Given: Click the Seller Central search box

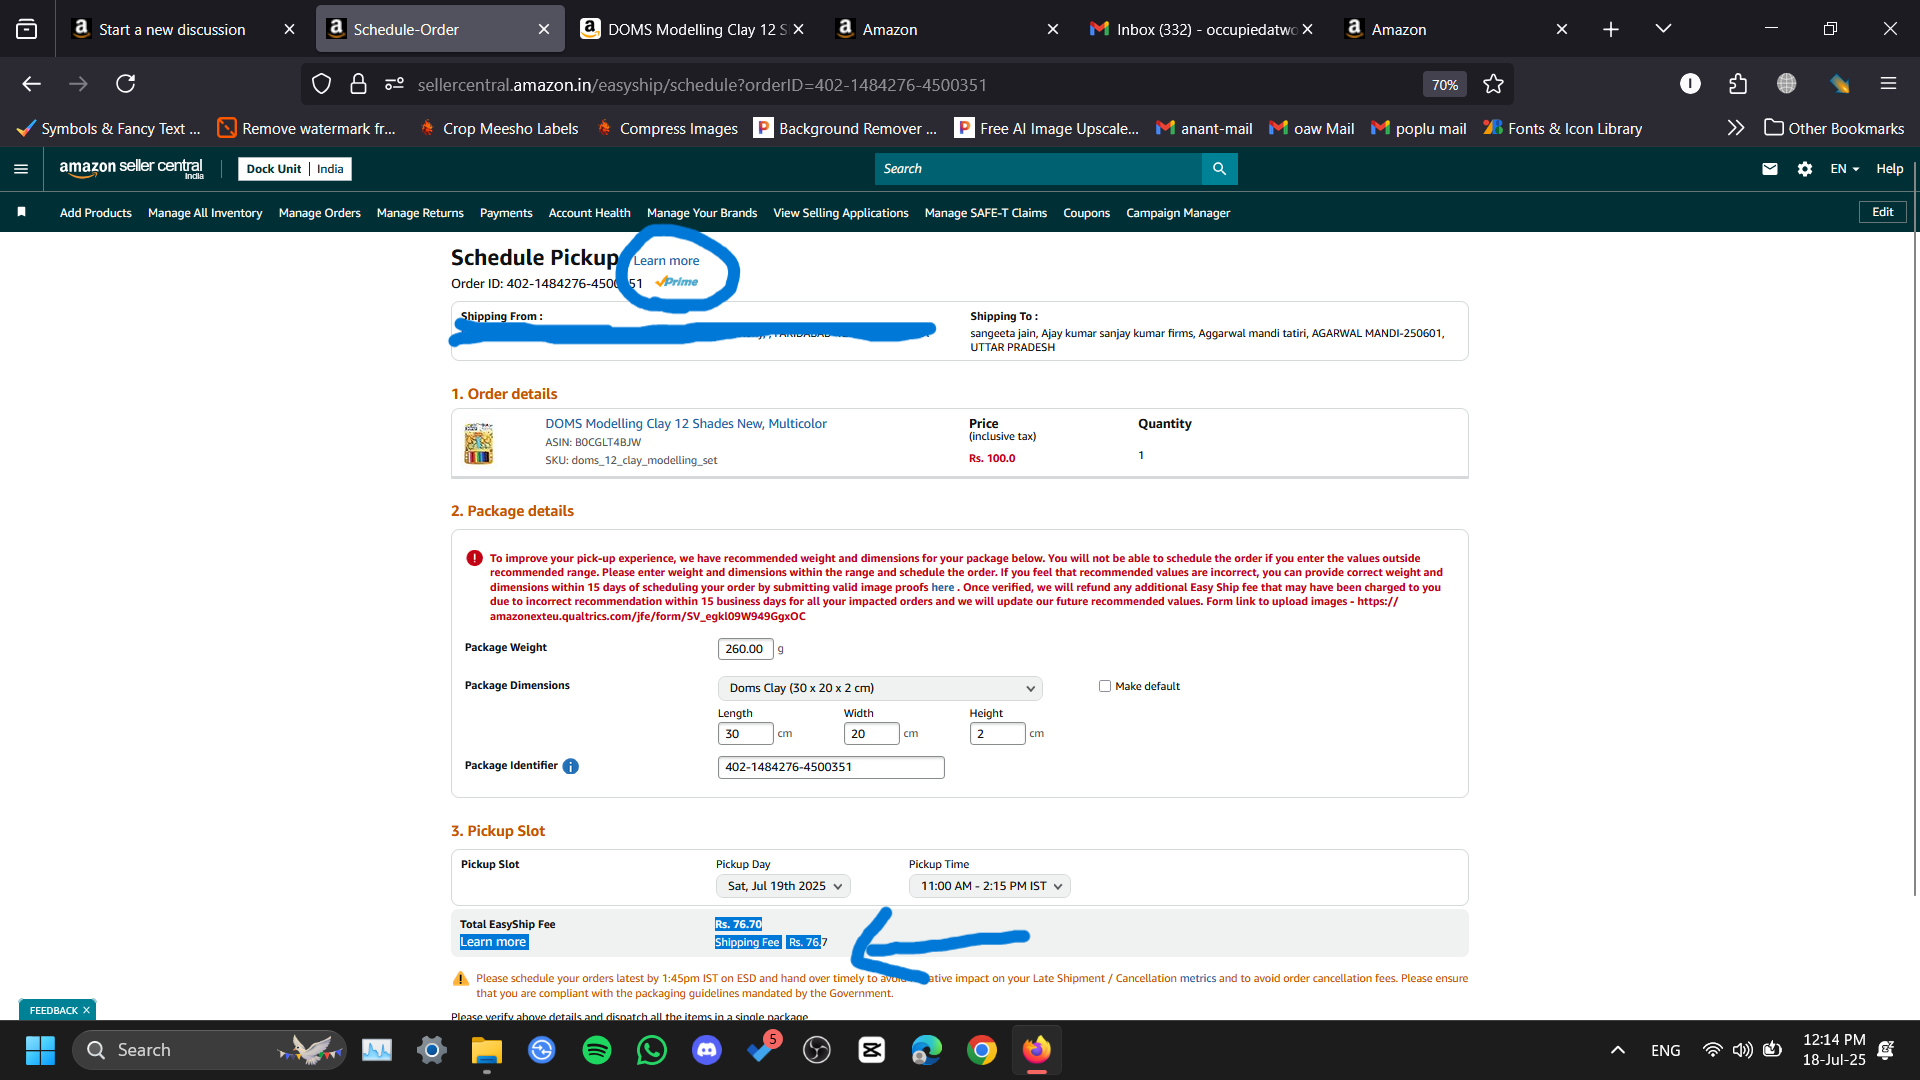Looking at the screenshot, I should [x=1038, y=169].
